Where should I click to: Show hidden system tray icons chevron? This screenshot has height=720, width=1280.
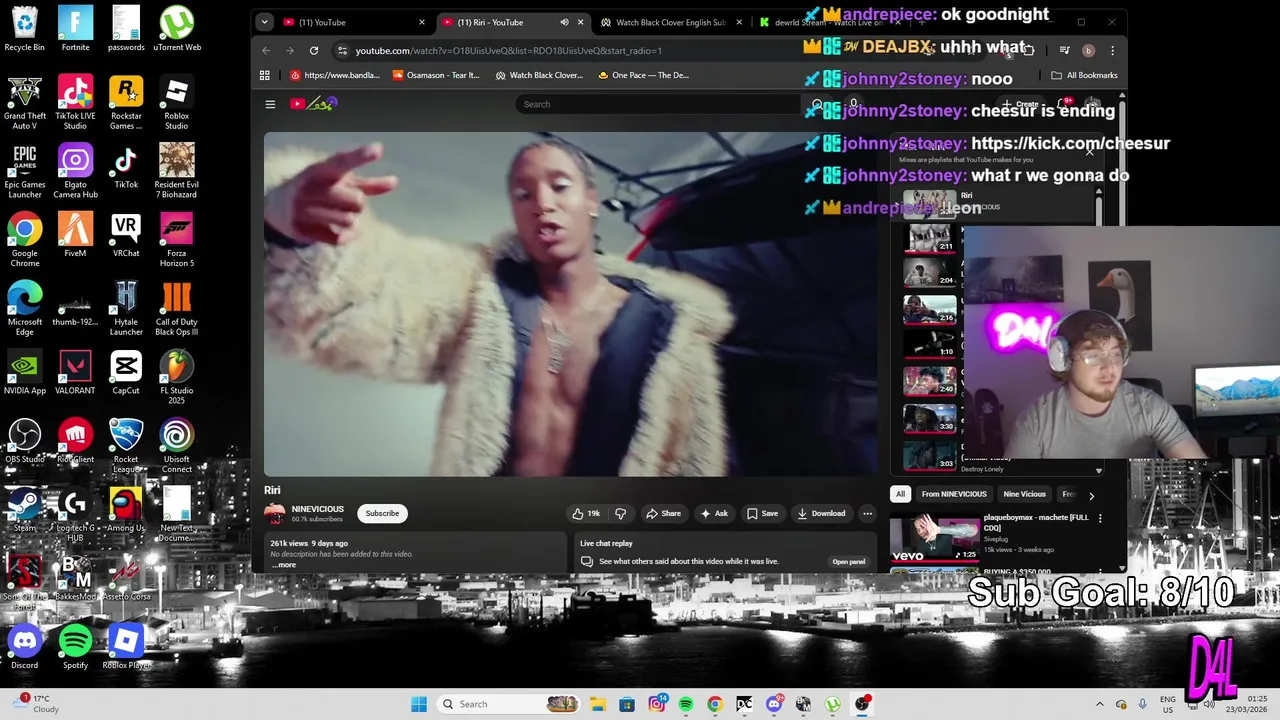tap(1100, 704)
